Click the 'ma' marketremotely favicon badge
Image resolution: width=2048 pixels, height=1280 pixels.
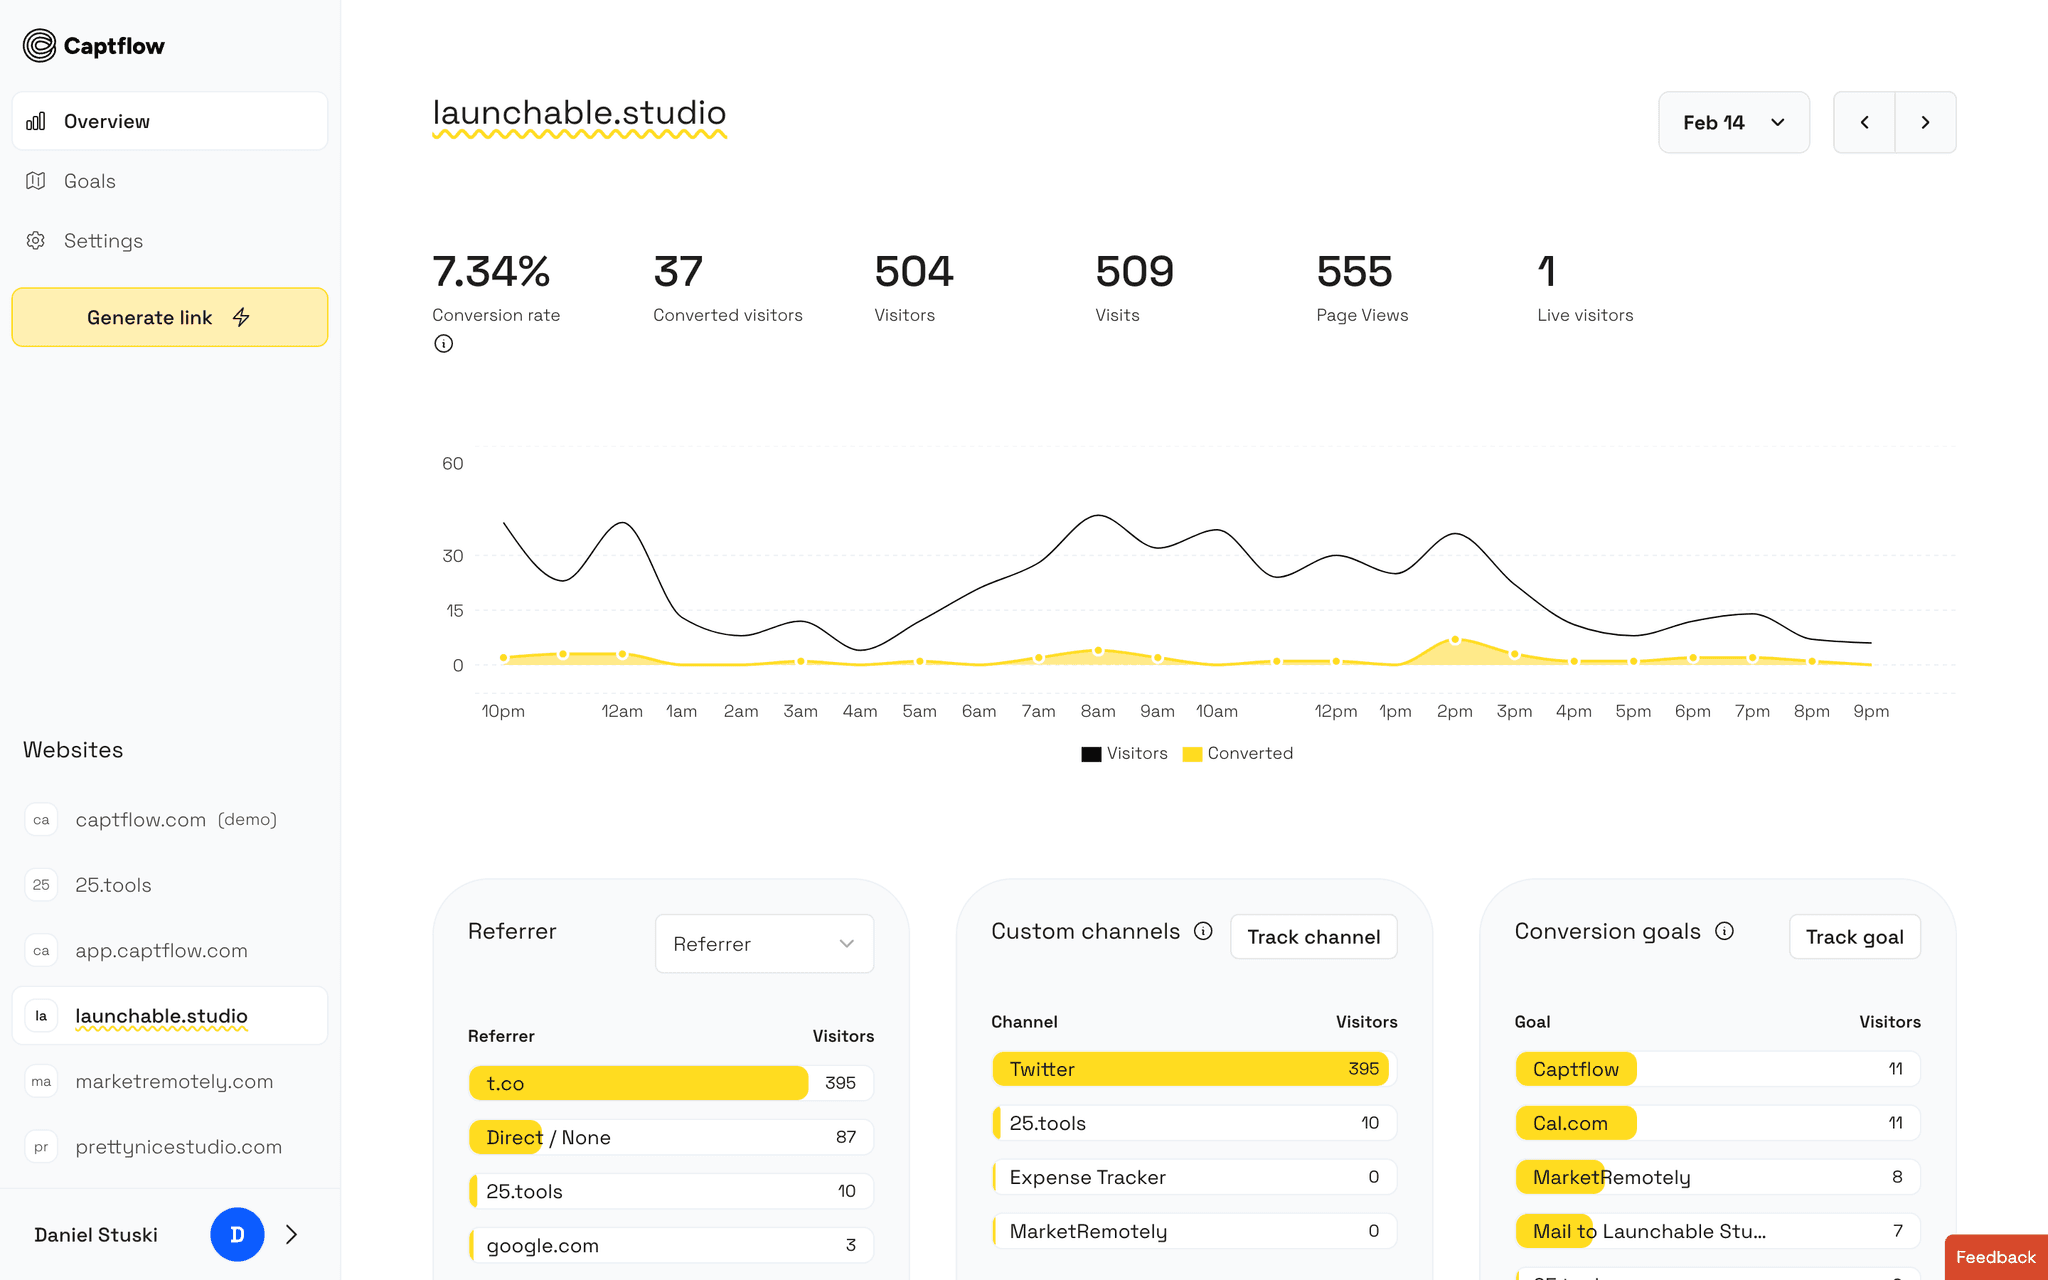point(41,1081)
